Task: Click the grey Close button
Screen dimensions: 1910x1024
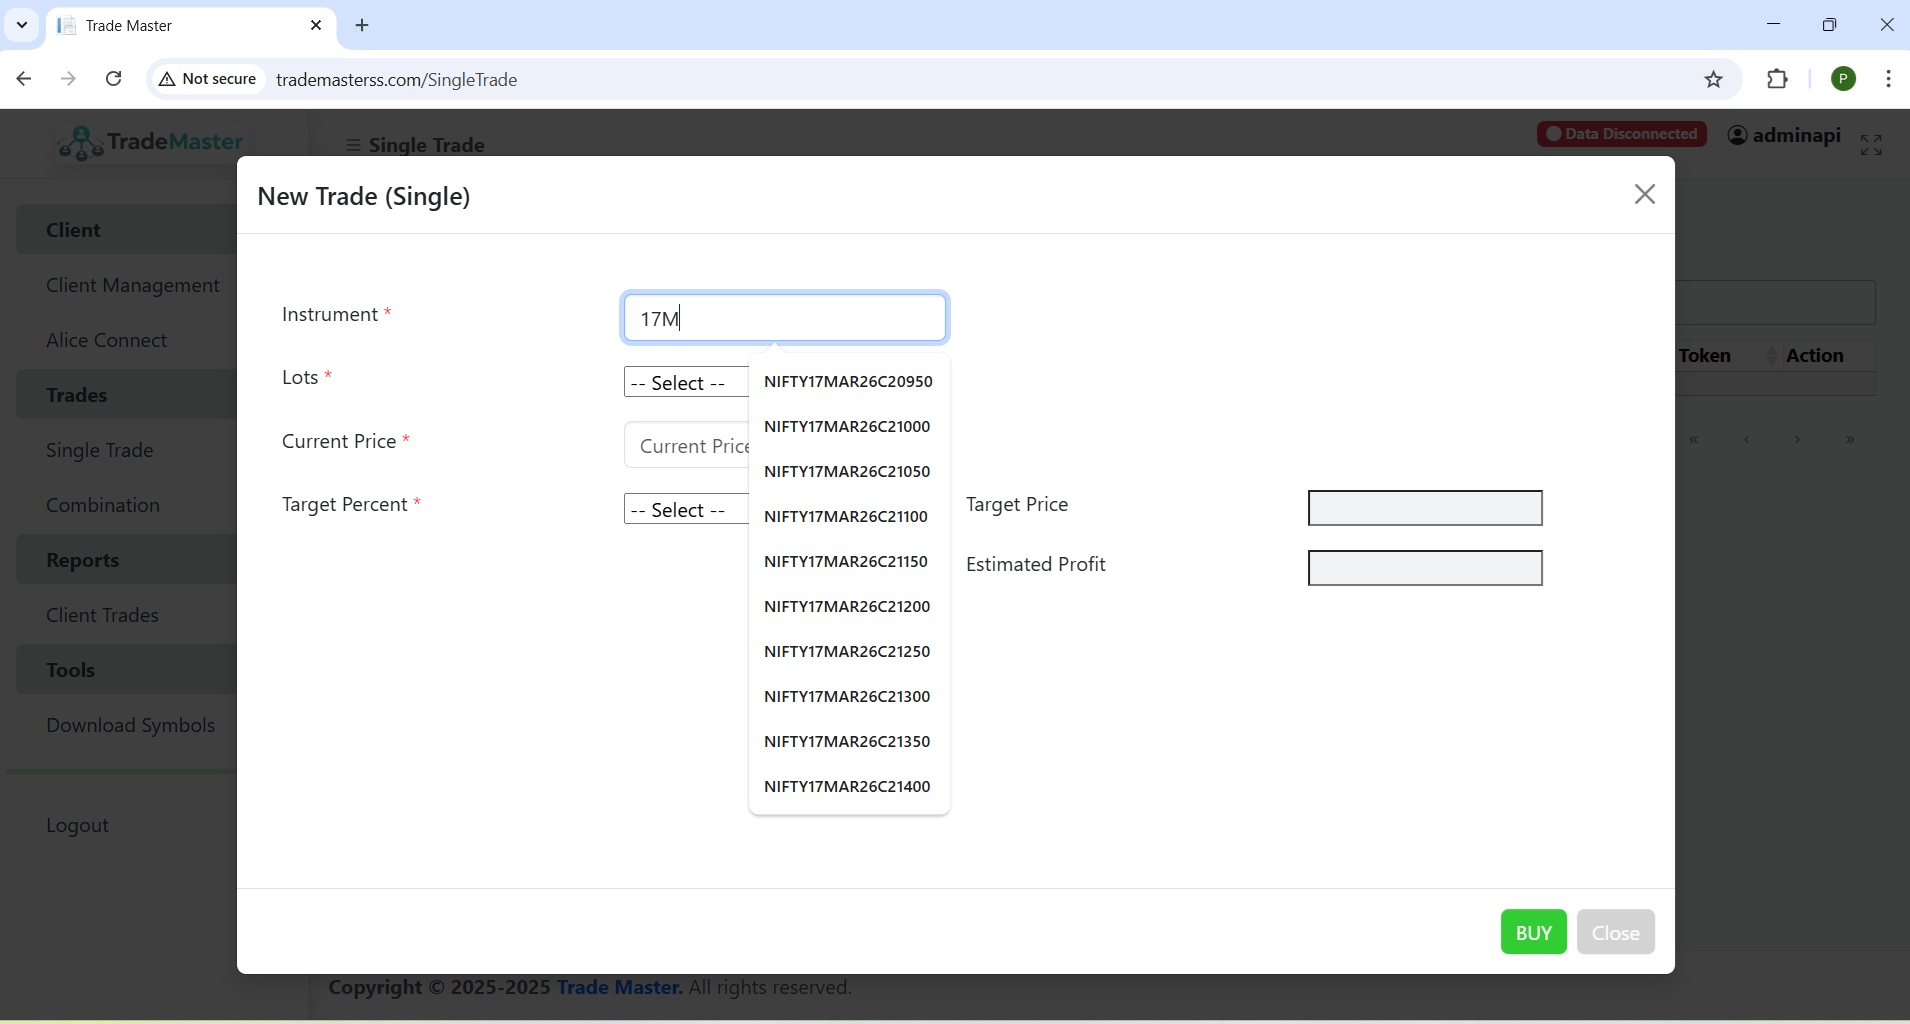Action: coord(1616,932)
